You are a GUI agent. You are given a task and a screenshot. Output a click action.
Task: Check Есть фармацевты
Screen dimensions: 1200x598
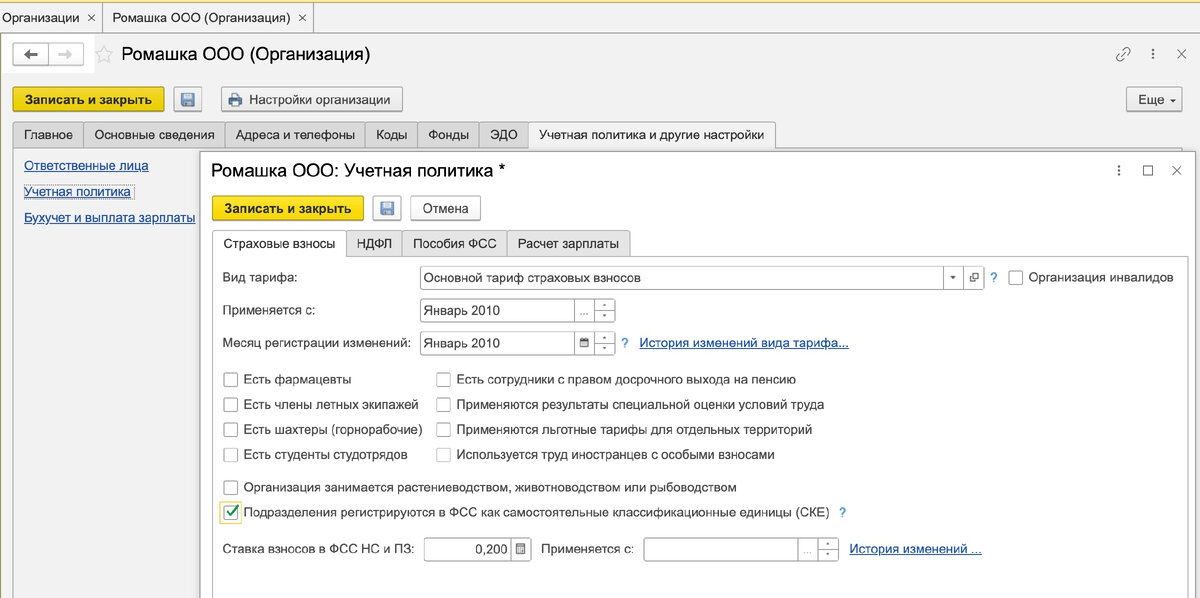pyautogui.click(x=231, y=380)
